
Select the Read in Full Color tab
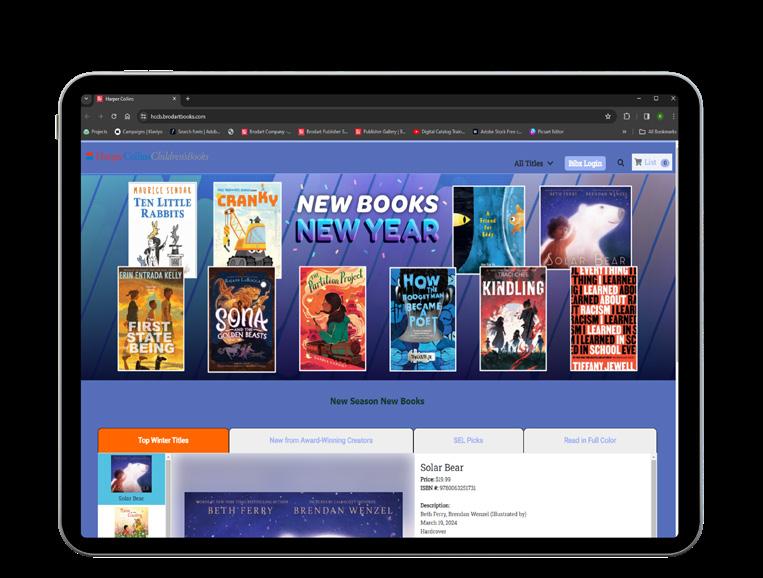click(590, 440)
